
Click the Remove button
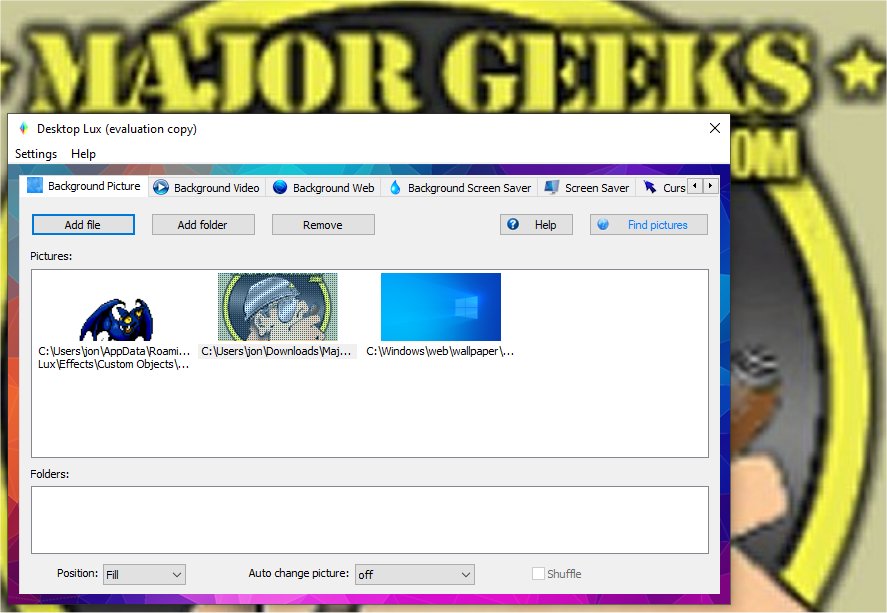tap(322, 224)
